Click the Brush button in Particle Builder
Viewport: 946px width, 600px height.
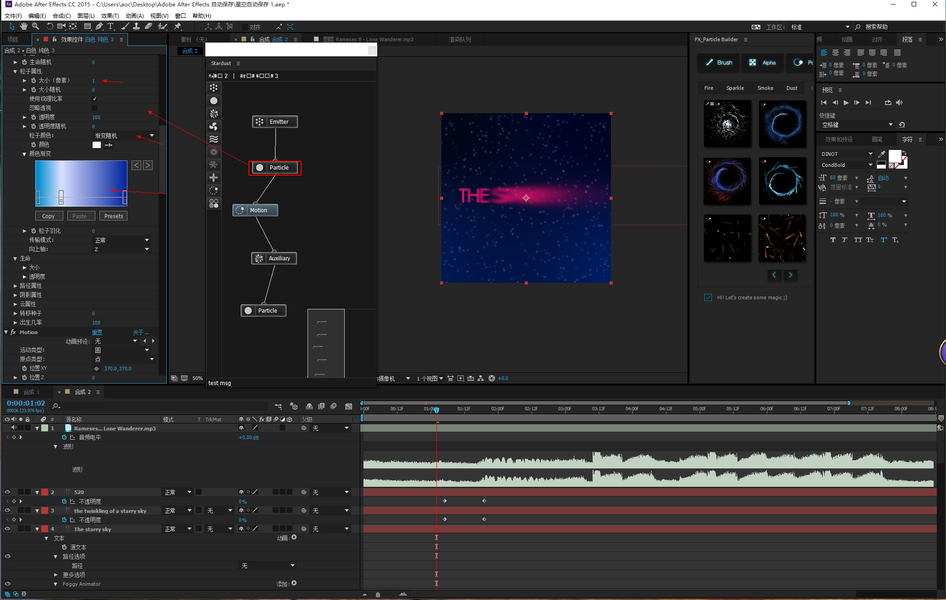click(x=719, y=63)
